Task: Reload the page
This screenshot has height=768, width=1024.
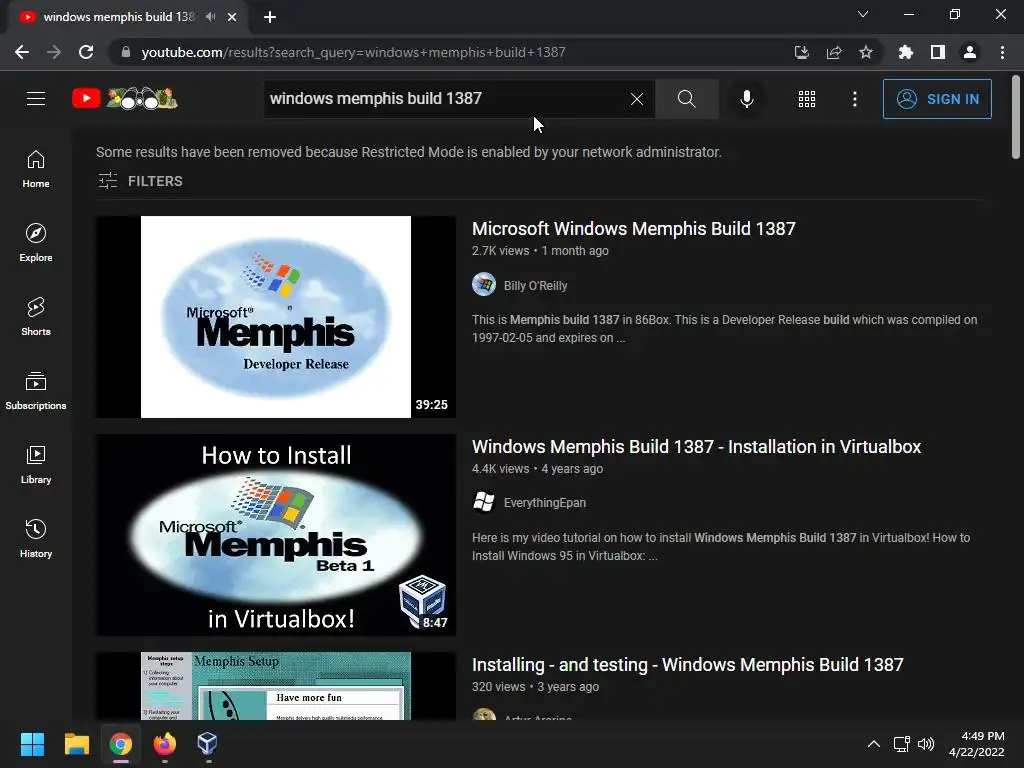Action: (86, 52)
